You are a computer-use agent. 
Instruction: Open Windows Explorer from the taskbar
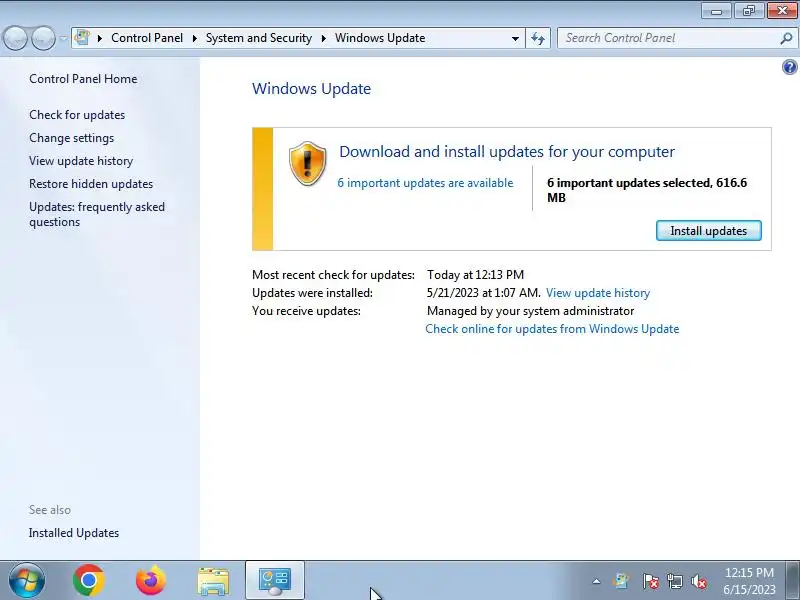tap(213, 581)
